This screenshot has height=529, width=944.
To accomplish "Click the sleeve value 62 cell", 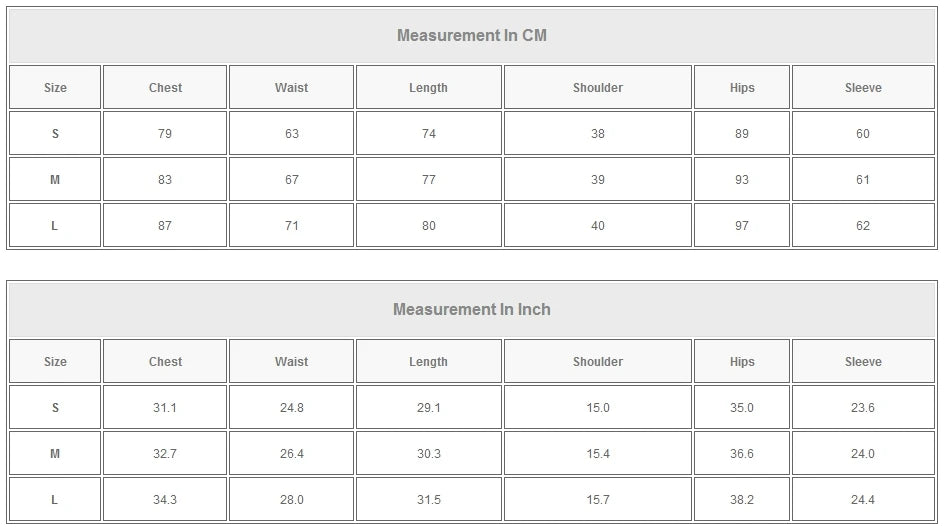I will coord(863,226).
